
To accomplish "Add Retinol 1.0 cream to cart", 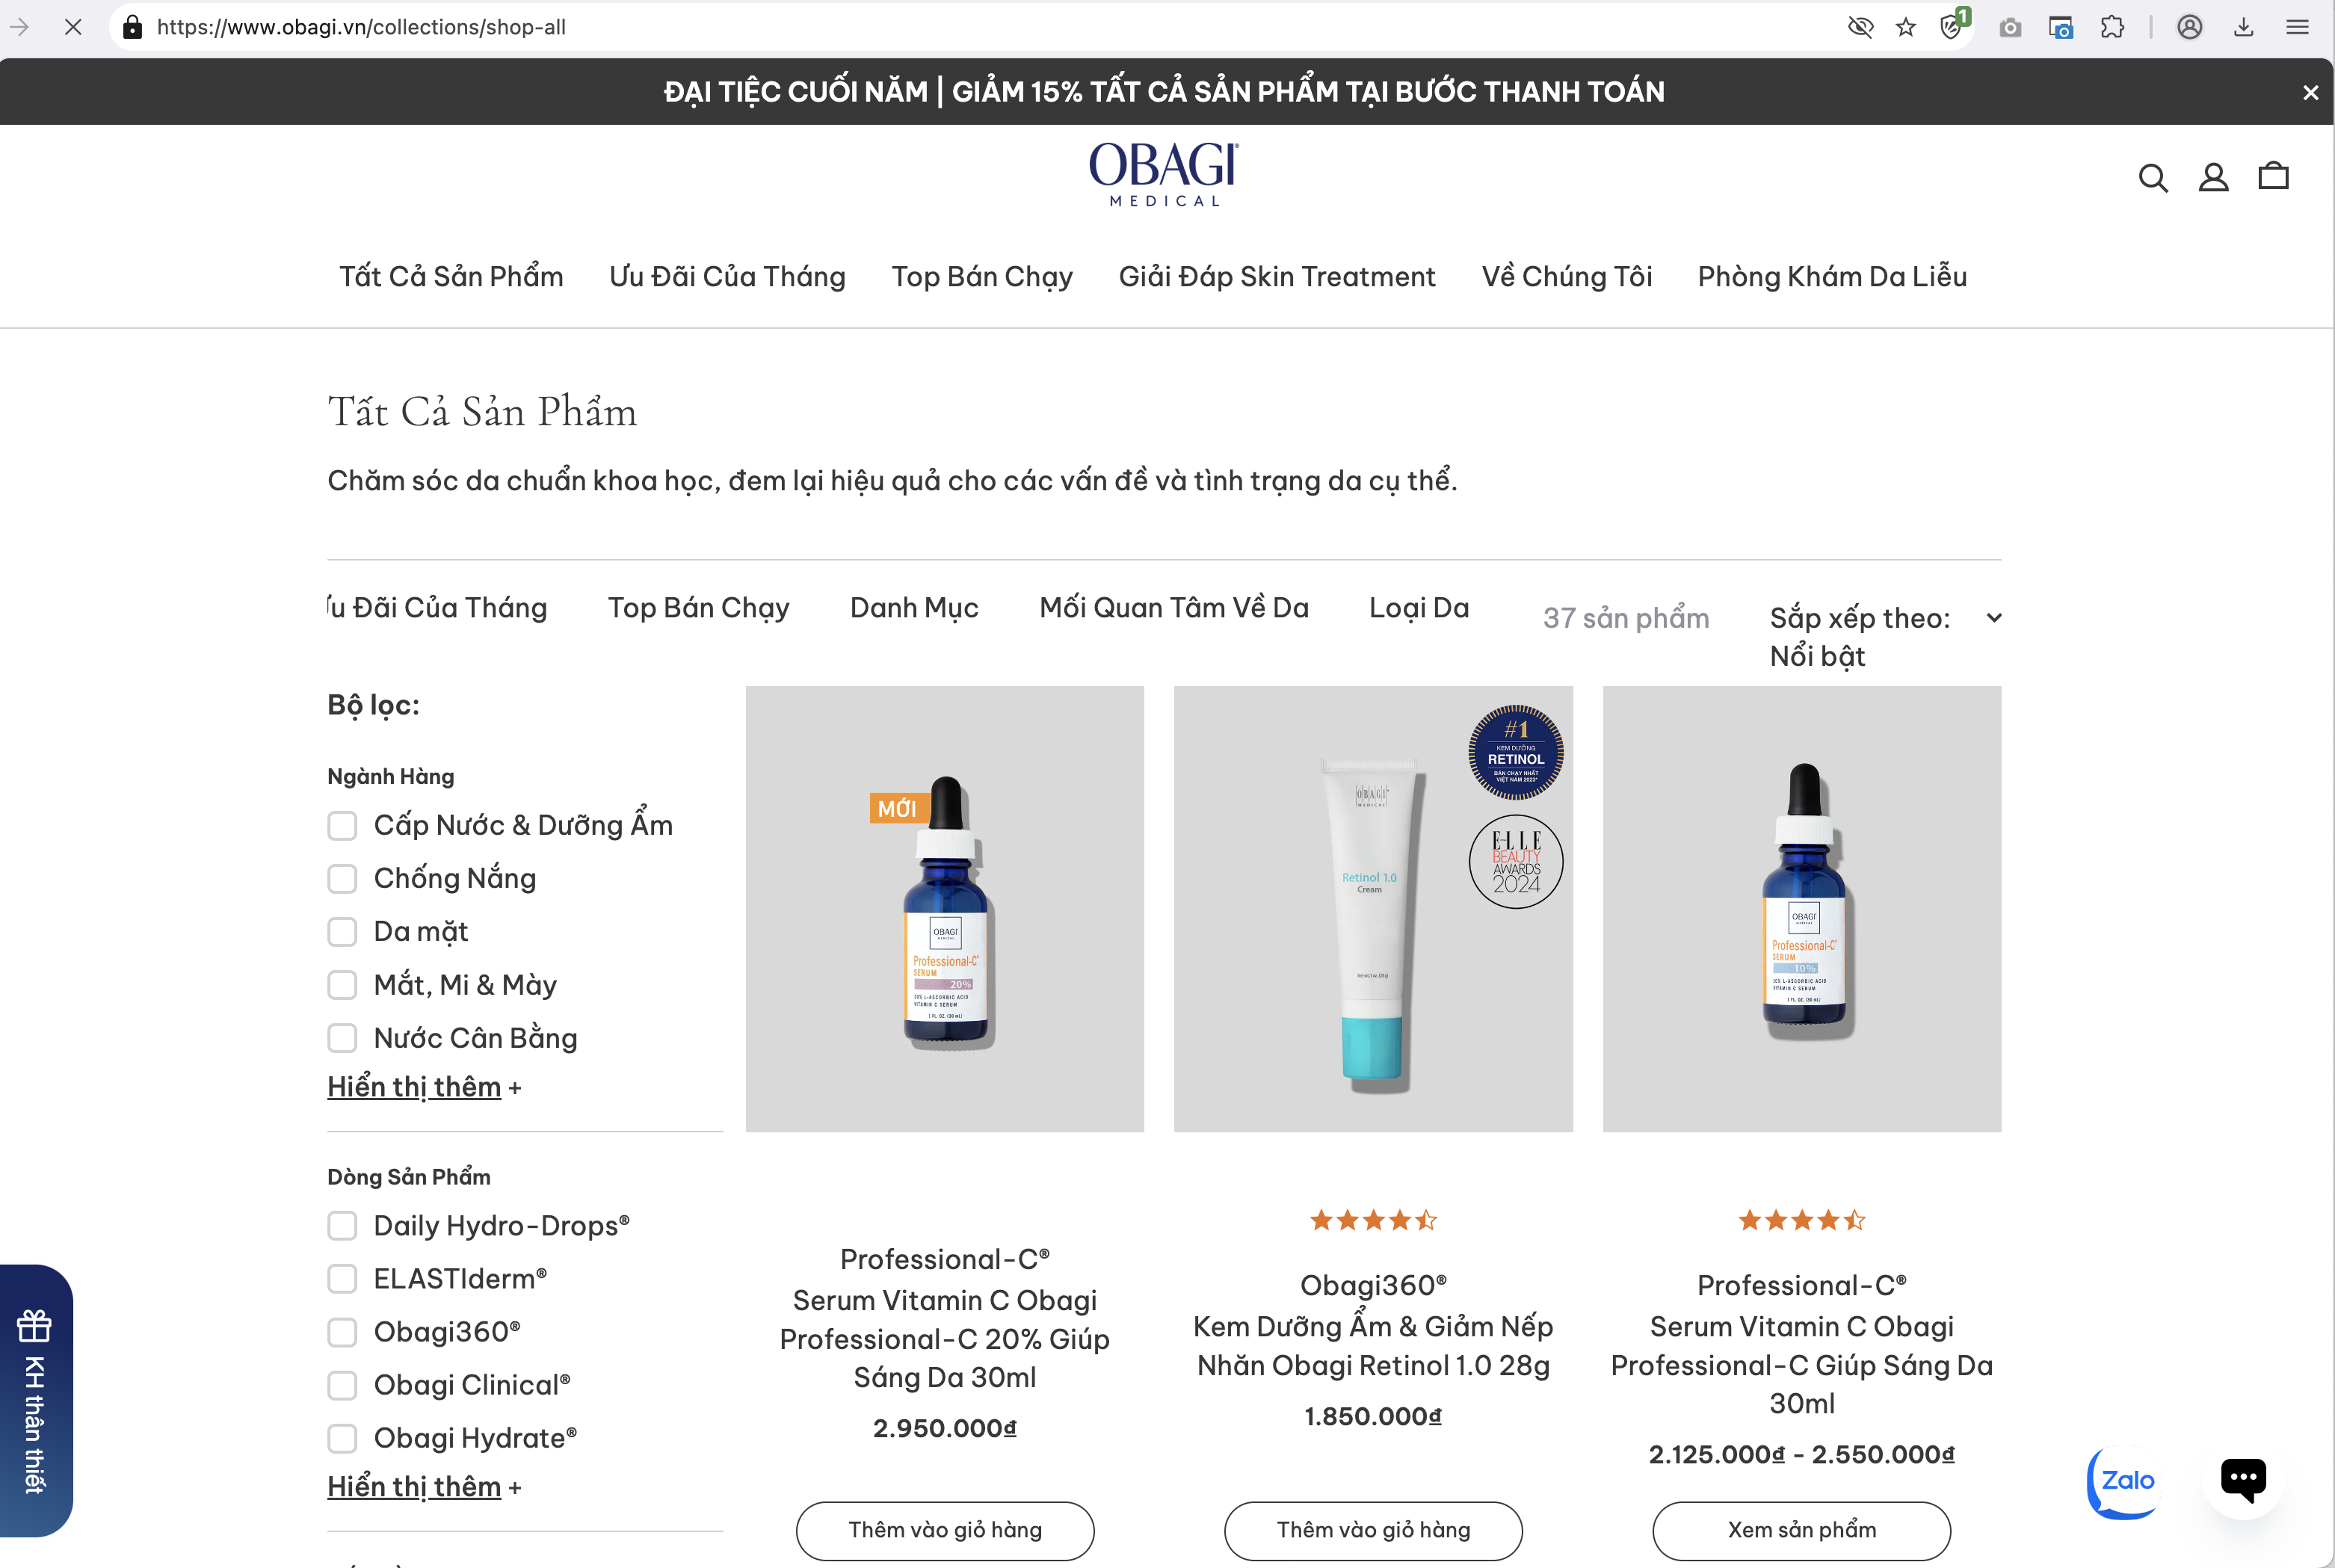I will pos(1373,1530).
